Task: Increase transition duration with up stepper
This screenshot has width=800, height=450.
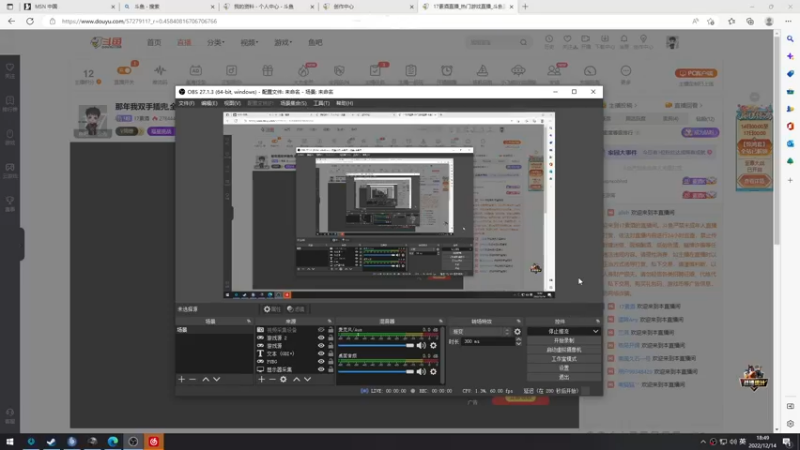Action: (x=518, y=339)
